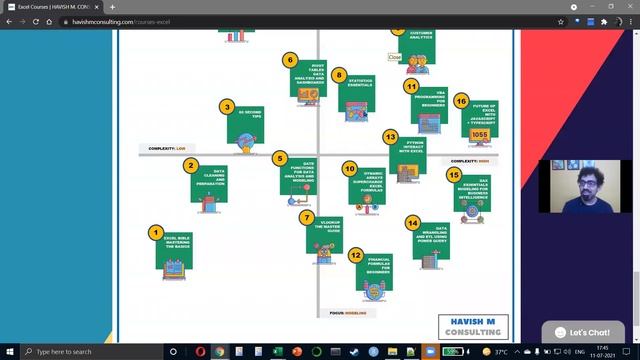The height and width of the screenshot is (360, 640).
Task: Open the notifications action center
Action: click(x=627, y=351)
